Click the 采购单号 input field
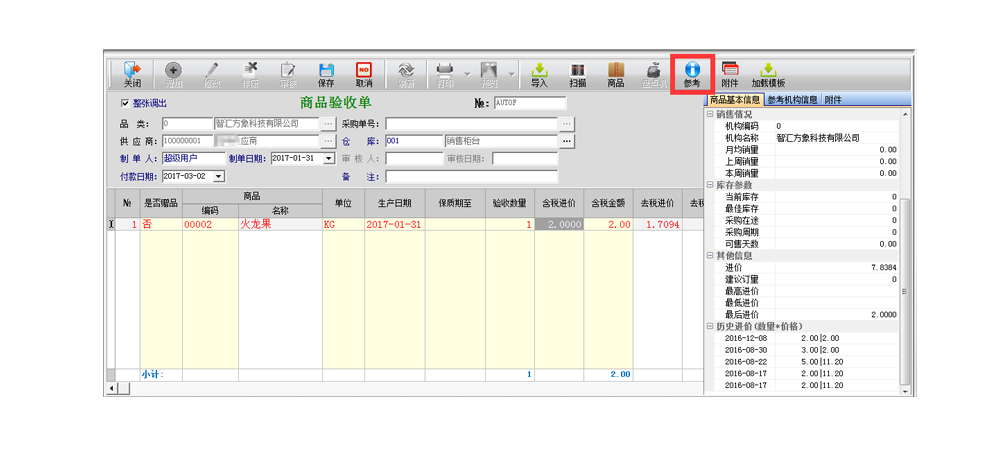The width and height of the screenshot is (1000, 450). point(471,123)
